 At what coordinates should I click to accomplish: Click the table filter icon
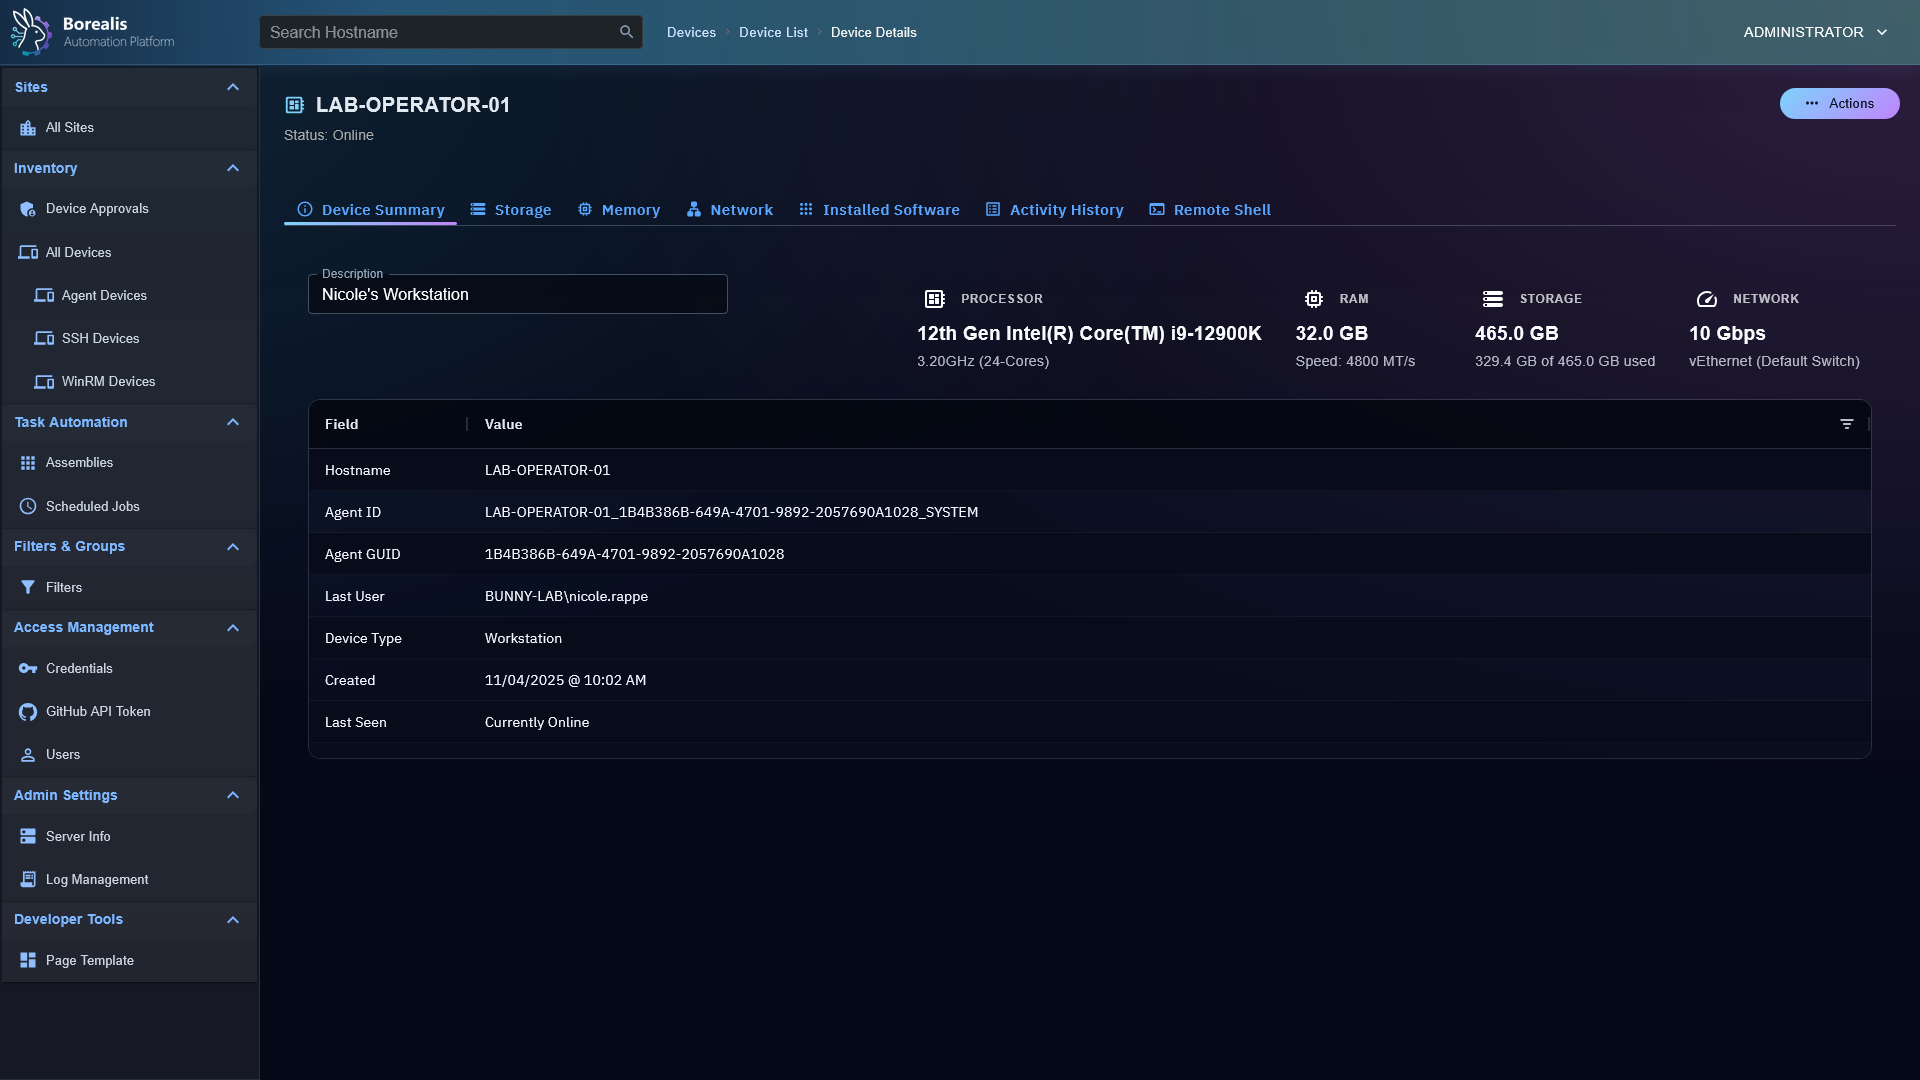pyautogui.click(x=1846, y=424)
